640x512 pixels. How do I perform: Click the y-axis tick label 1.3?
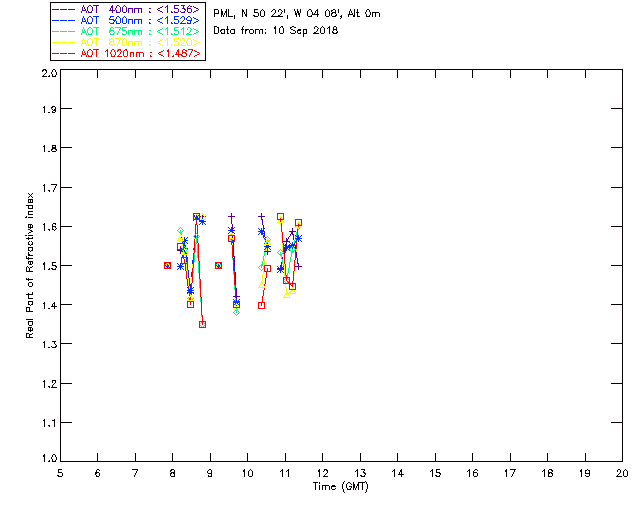[49, 345]
